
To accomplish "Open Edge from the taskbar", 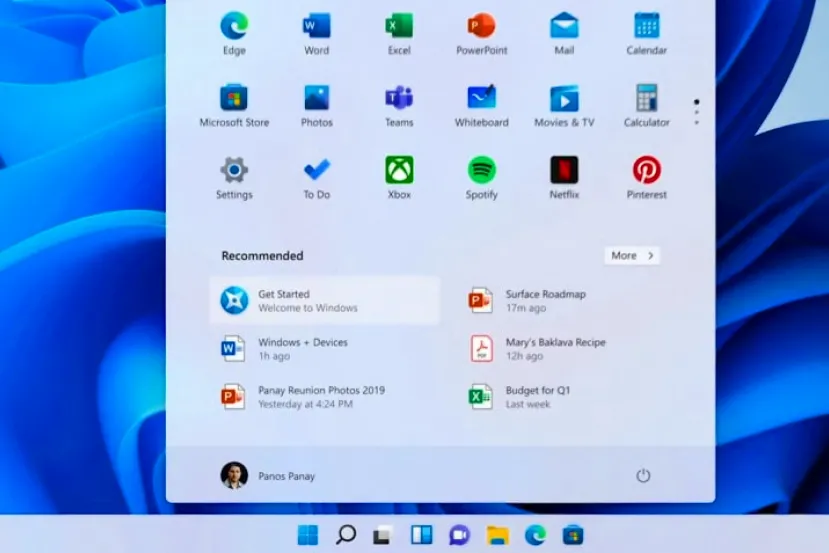I will click(x=536, y=535).
